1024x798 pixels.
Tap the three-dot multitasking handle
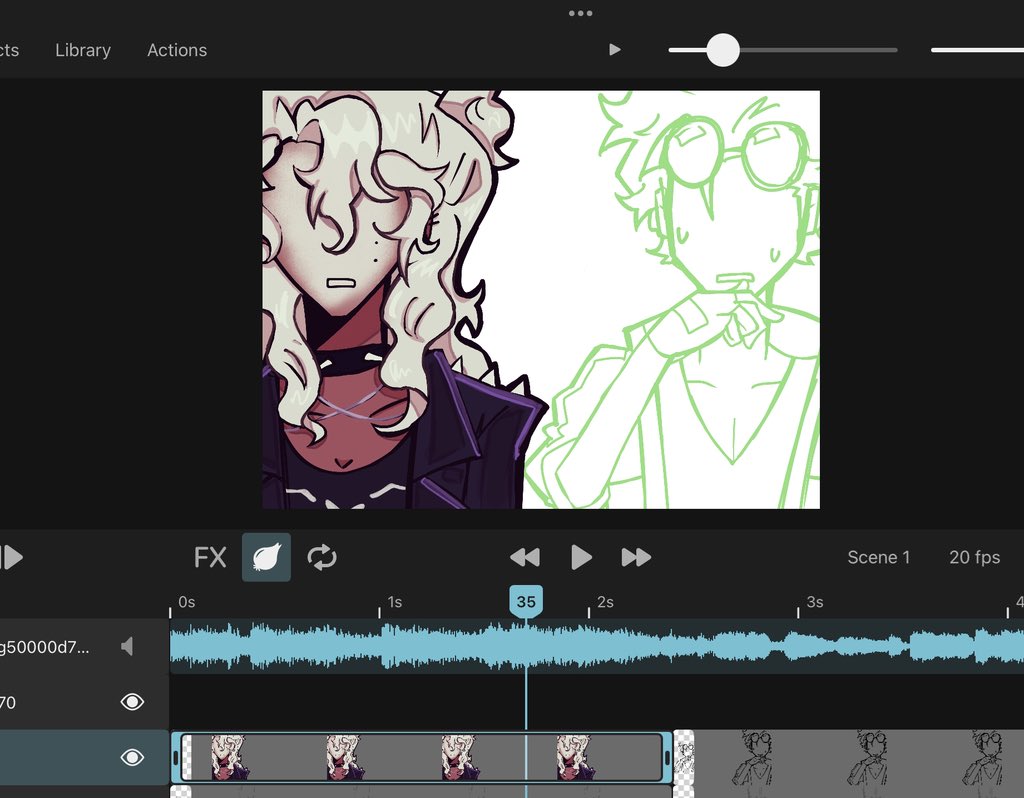coord(580,13)
